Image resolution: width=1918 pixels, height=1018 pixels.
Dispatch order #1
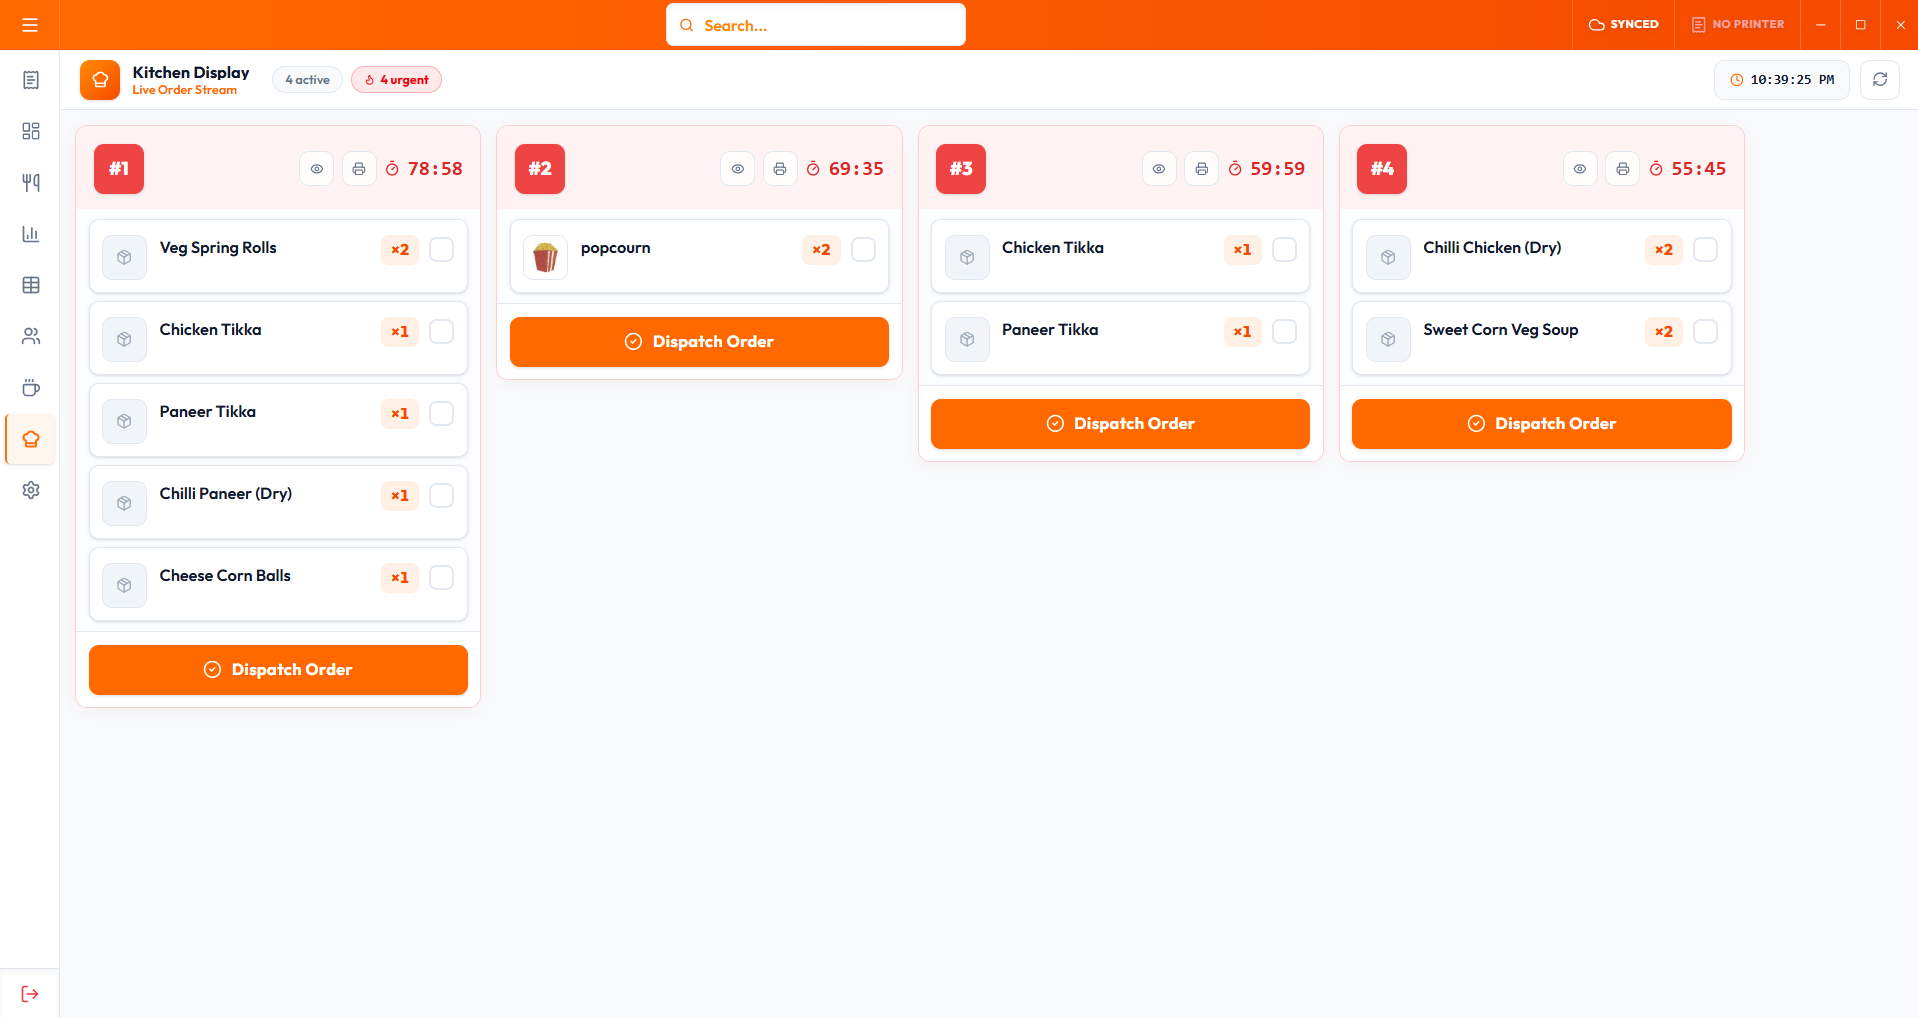(x=278, y=670)
